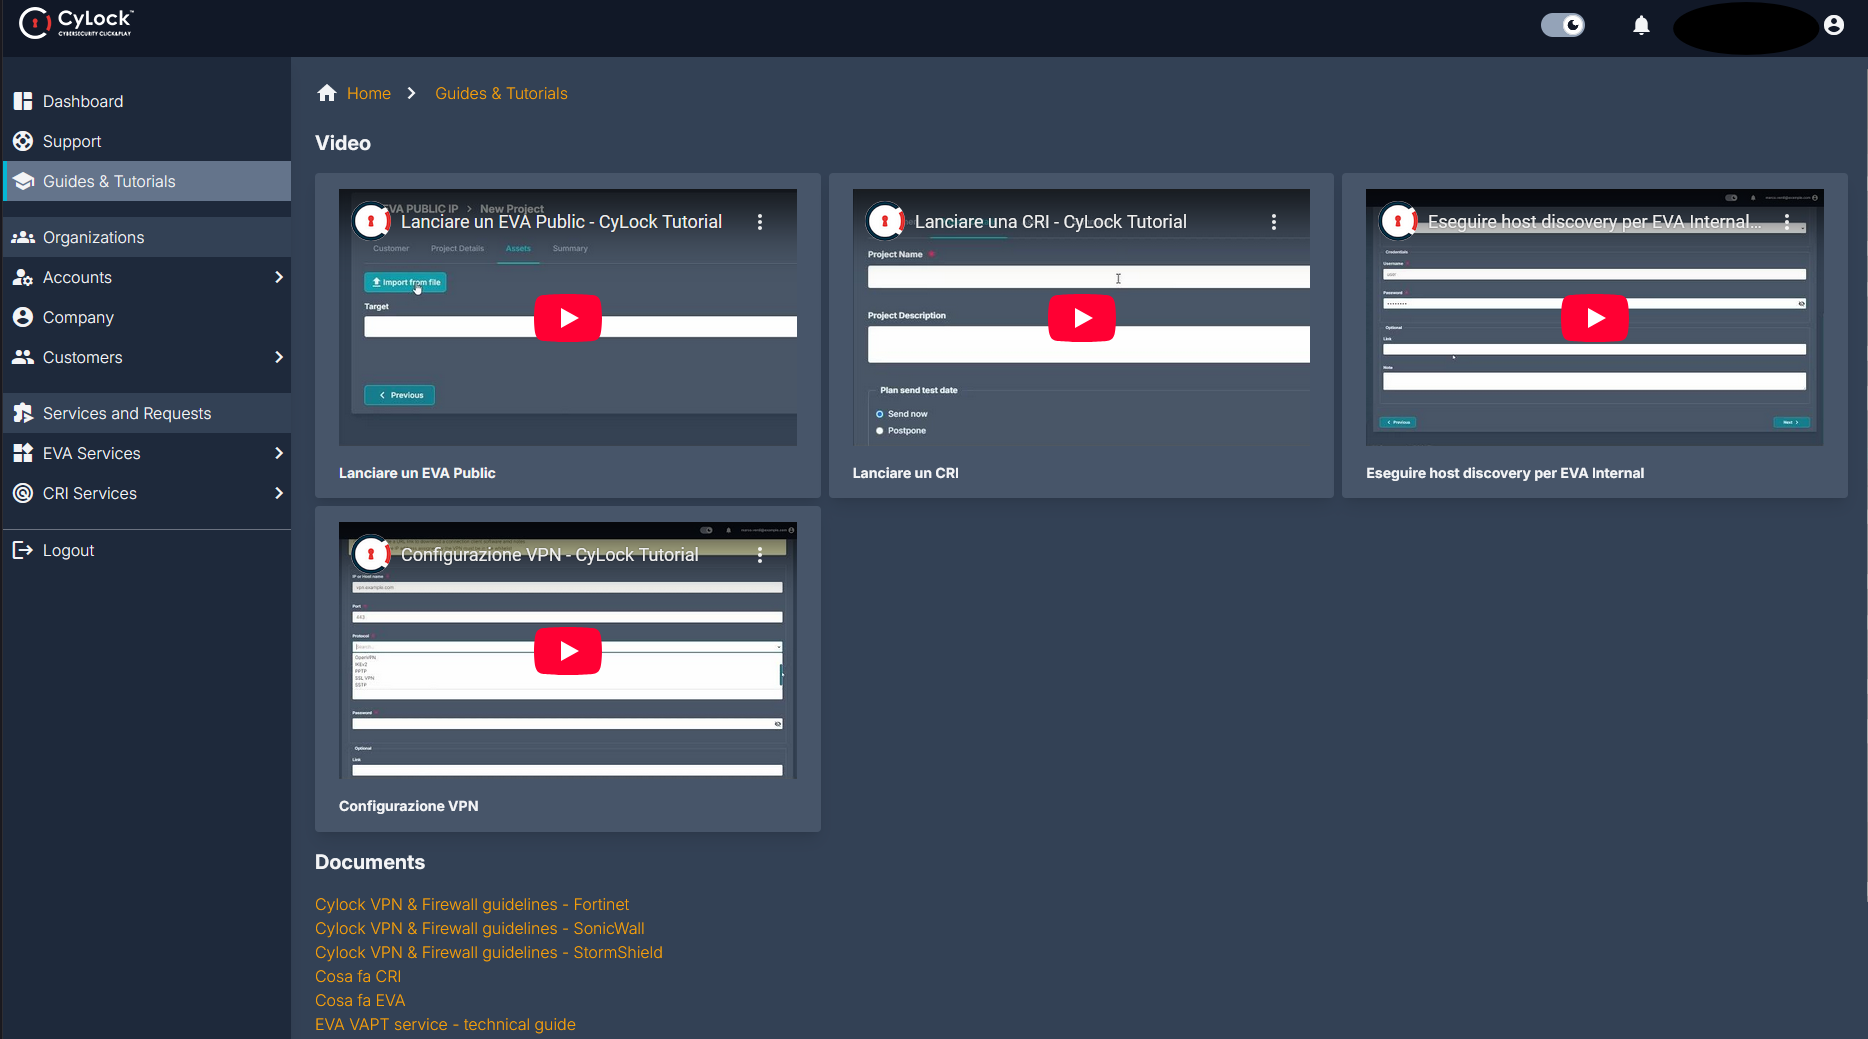This screenshot has width=1868, height=1039.
Task: Expand the Accounts submenu chevron
Action: [279, 277]
